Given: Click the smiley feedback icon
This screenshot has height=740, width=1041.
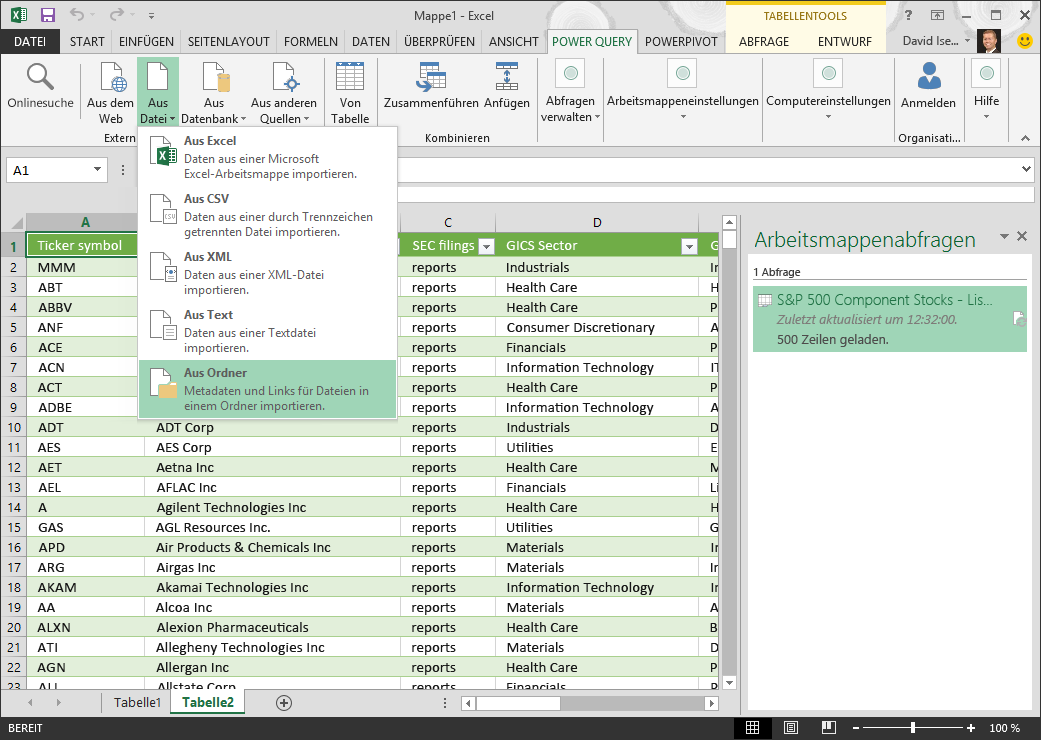Looking at the screenshot, I should coord(1025,41).
